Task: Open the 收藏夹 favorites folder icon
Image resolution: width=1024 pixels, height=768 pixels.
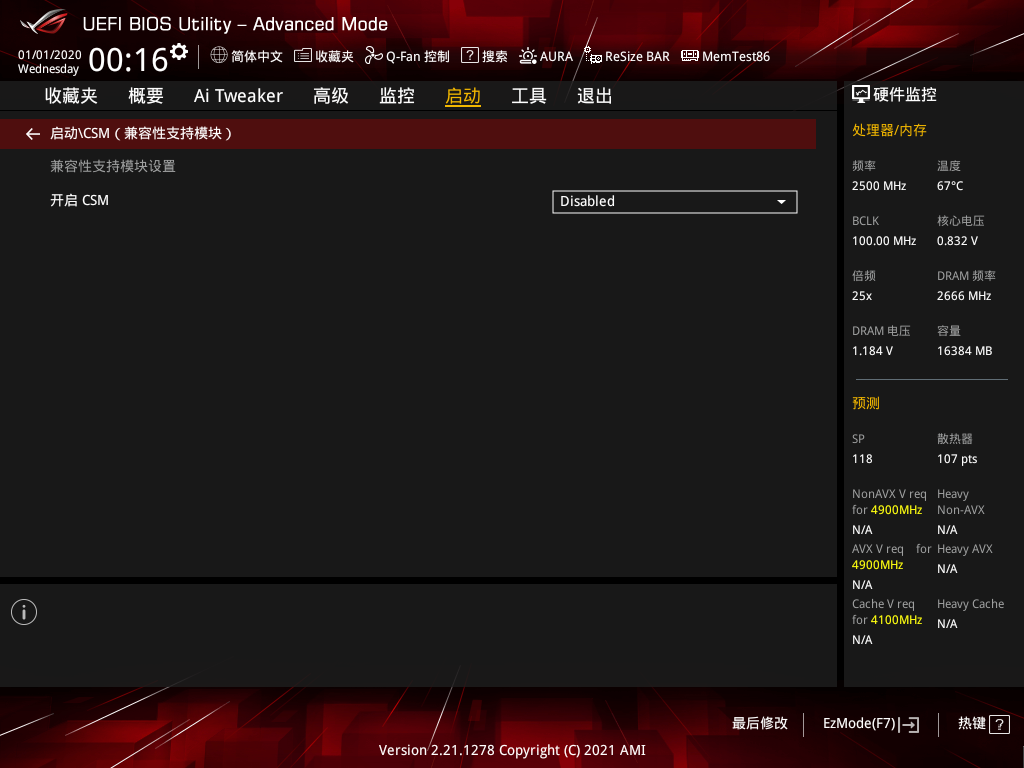Action: (x=303, y=56)
